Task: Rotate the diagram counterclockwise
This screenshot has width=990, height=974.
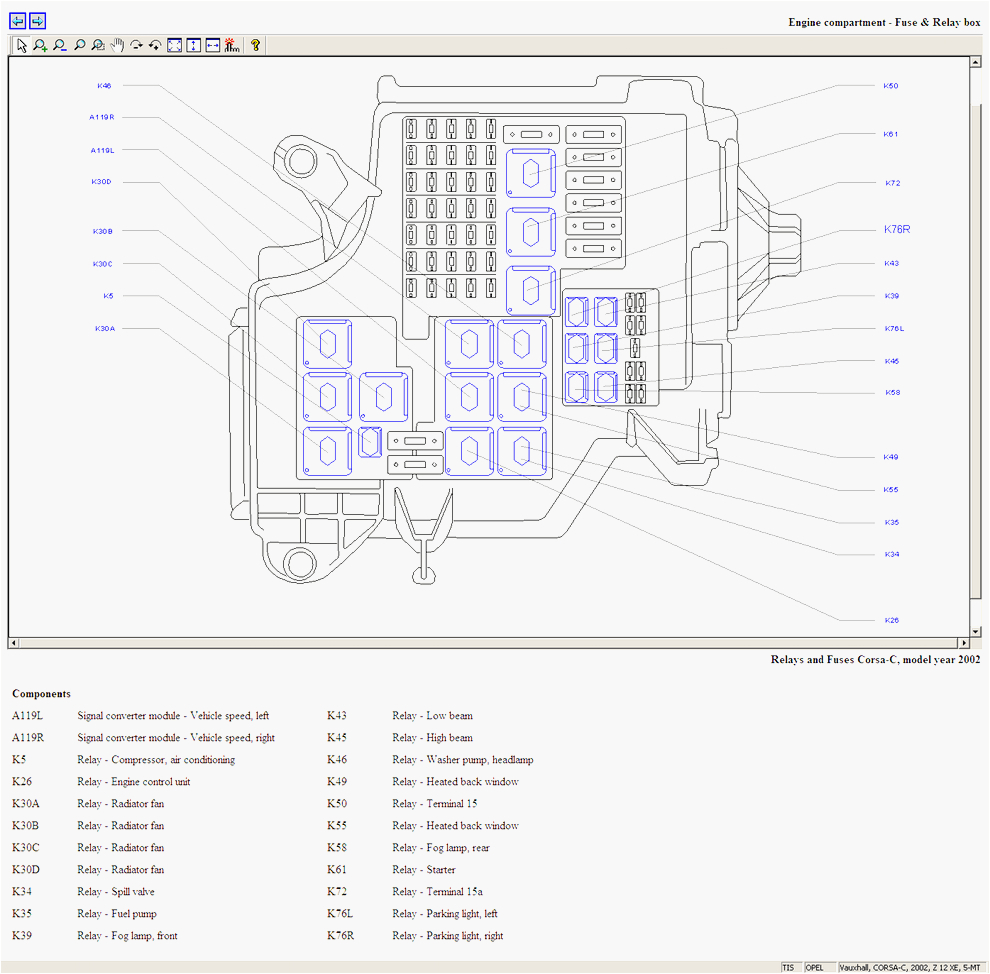Action: 155,45
